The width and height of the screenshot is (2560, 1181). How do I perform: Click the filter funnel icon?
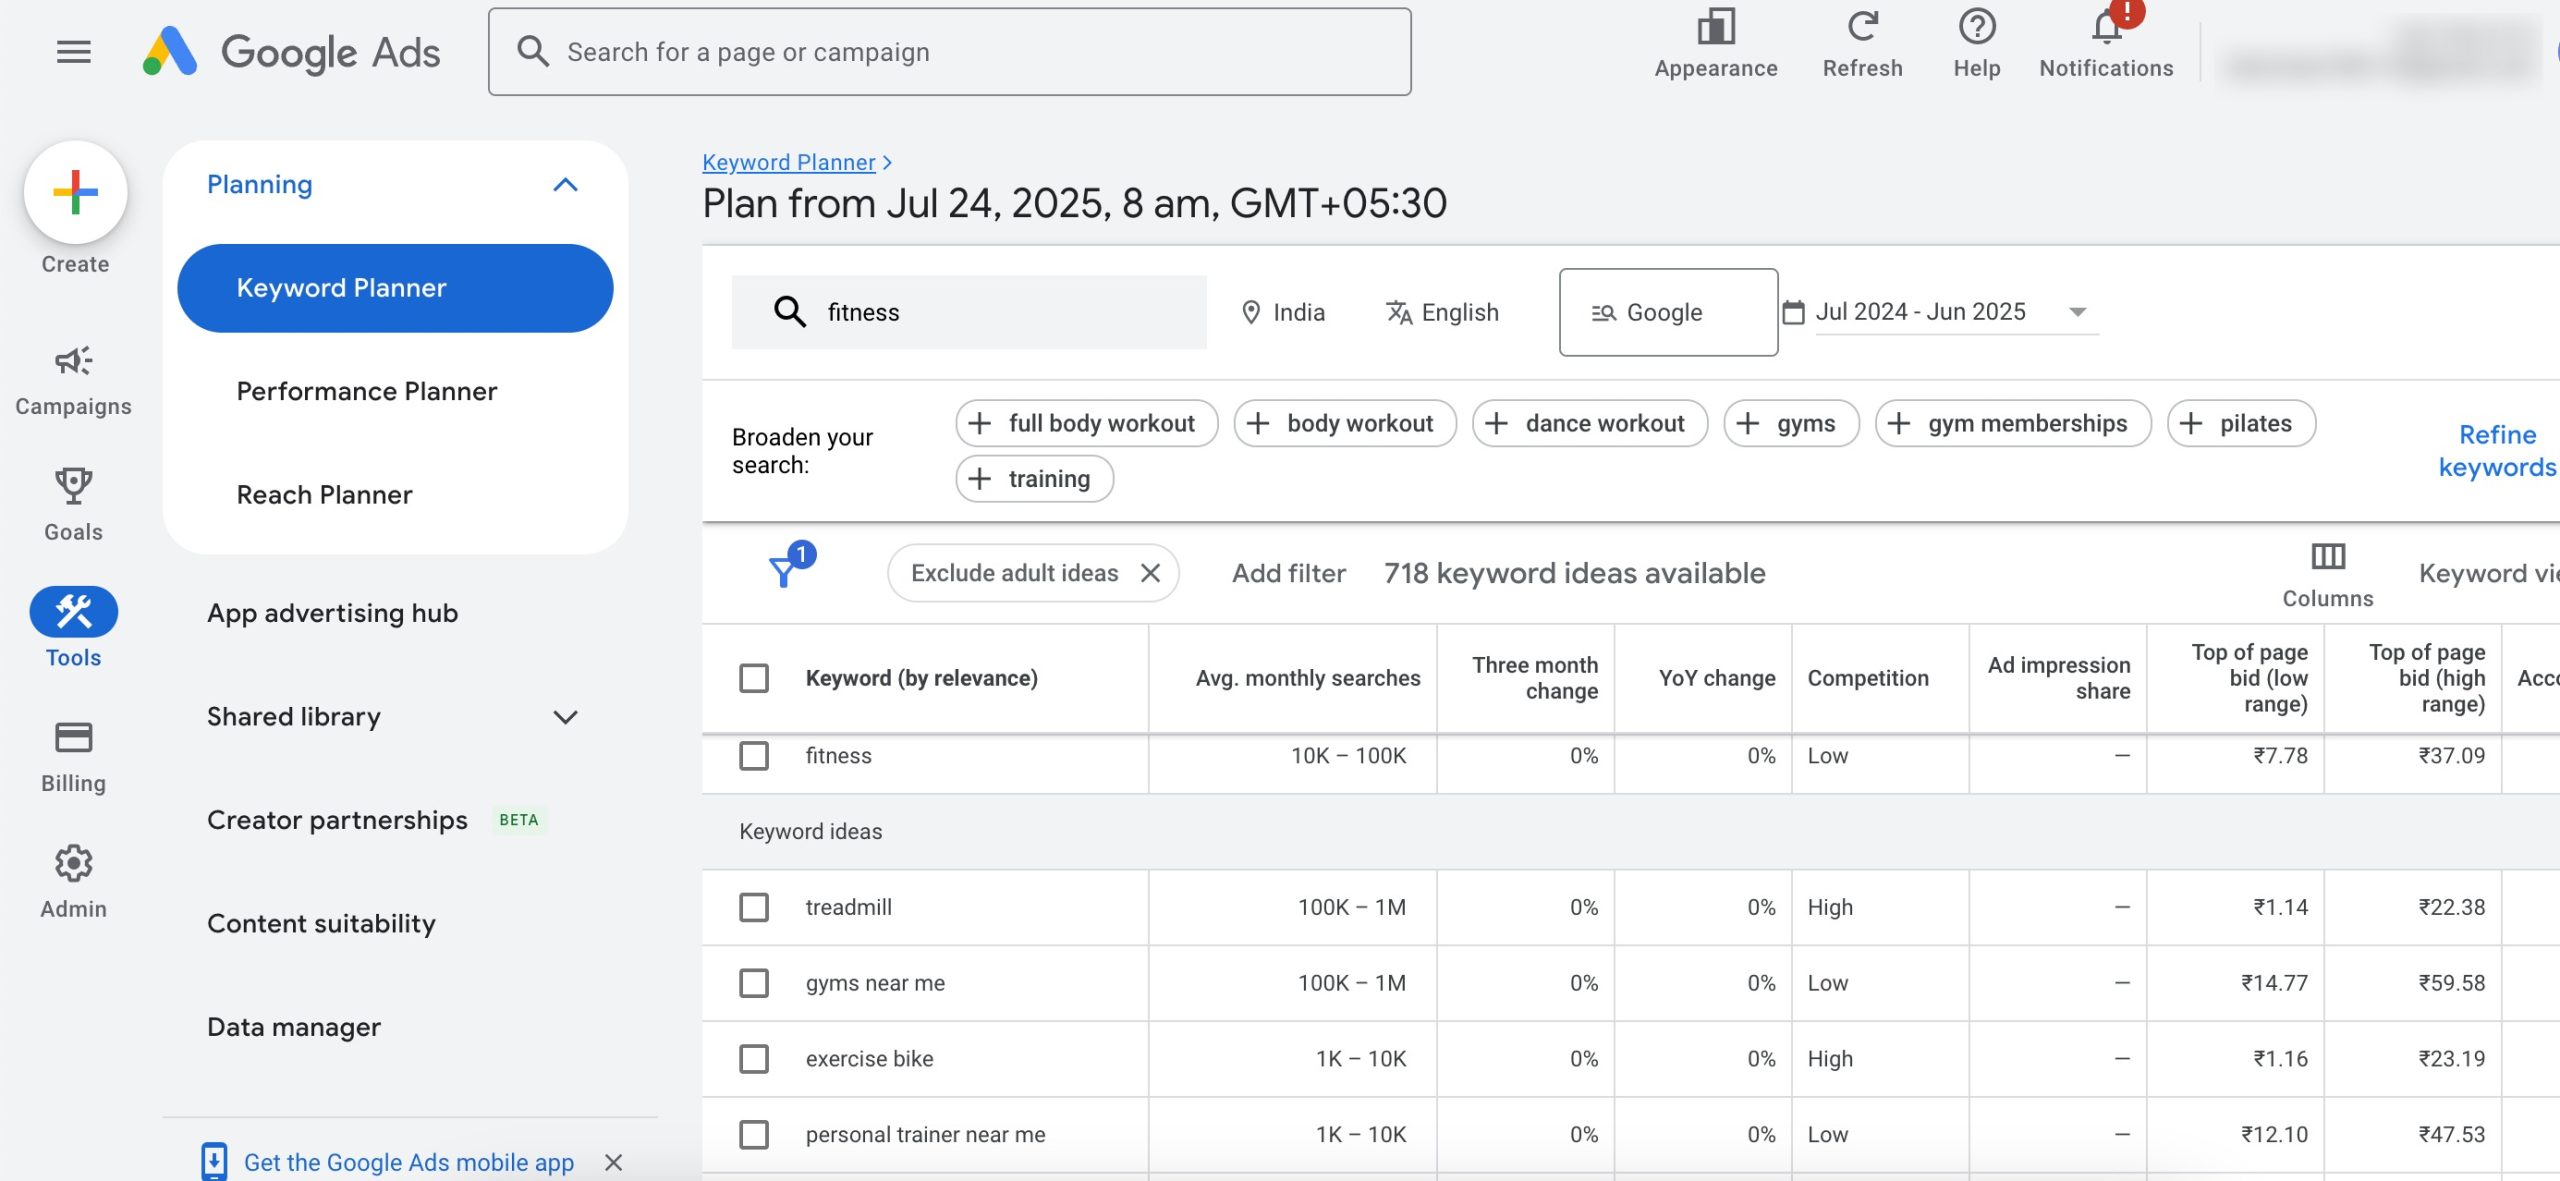click(783, 572)
